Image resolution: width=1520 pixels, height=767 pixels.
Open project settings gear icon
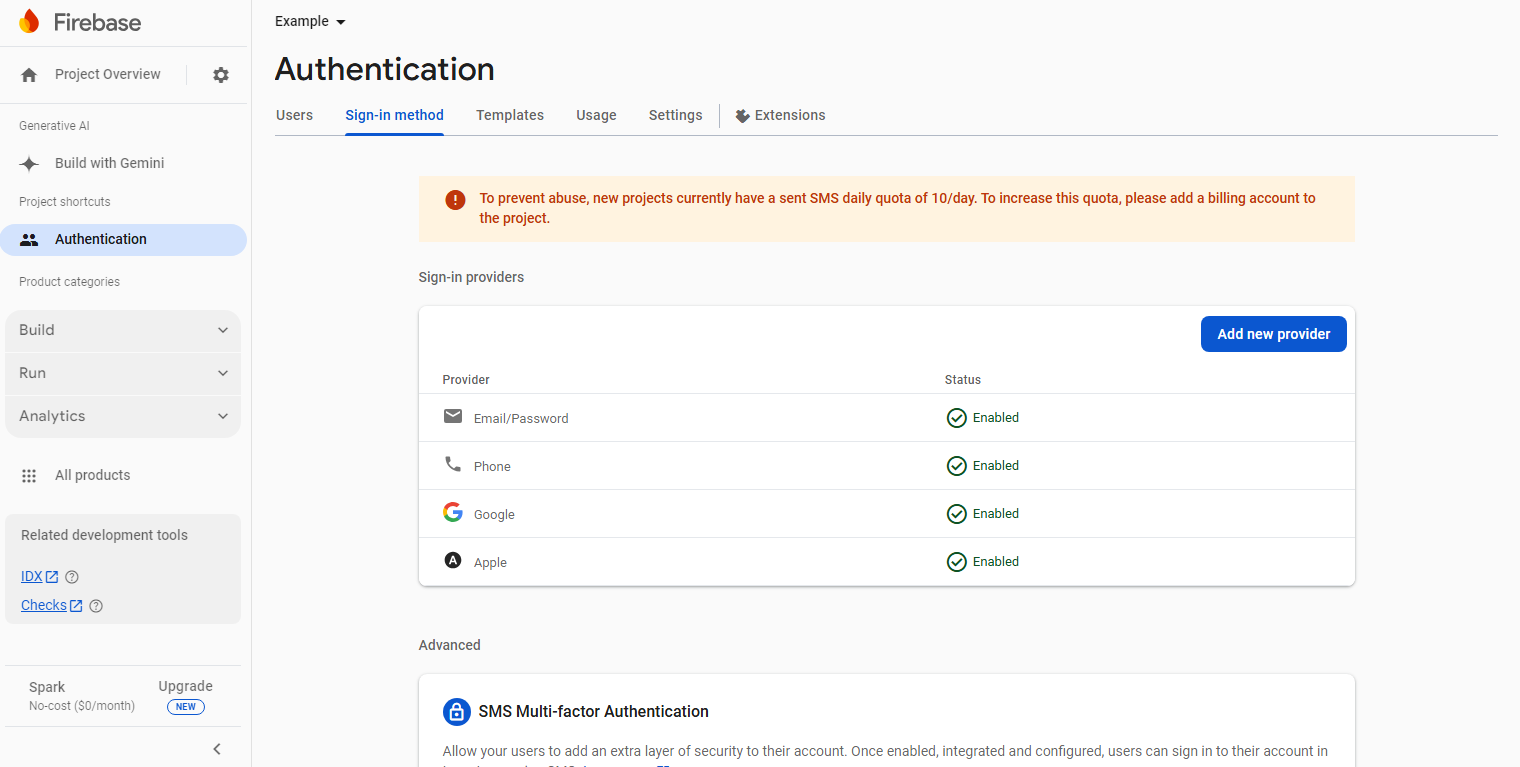[x=221, y=75]
